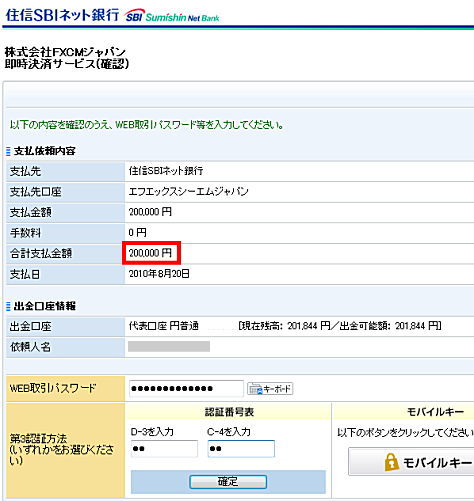Viewport: 474px width, 501px height.
Task: Click the keyboard icon beside password field
Action: (256, 389)
